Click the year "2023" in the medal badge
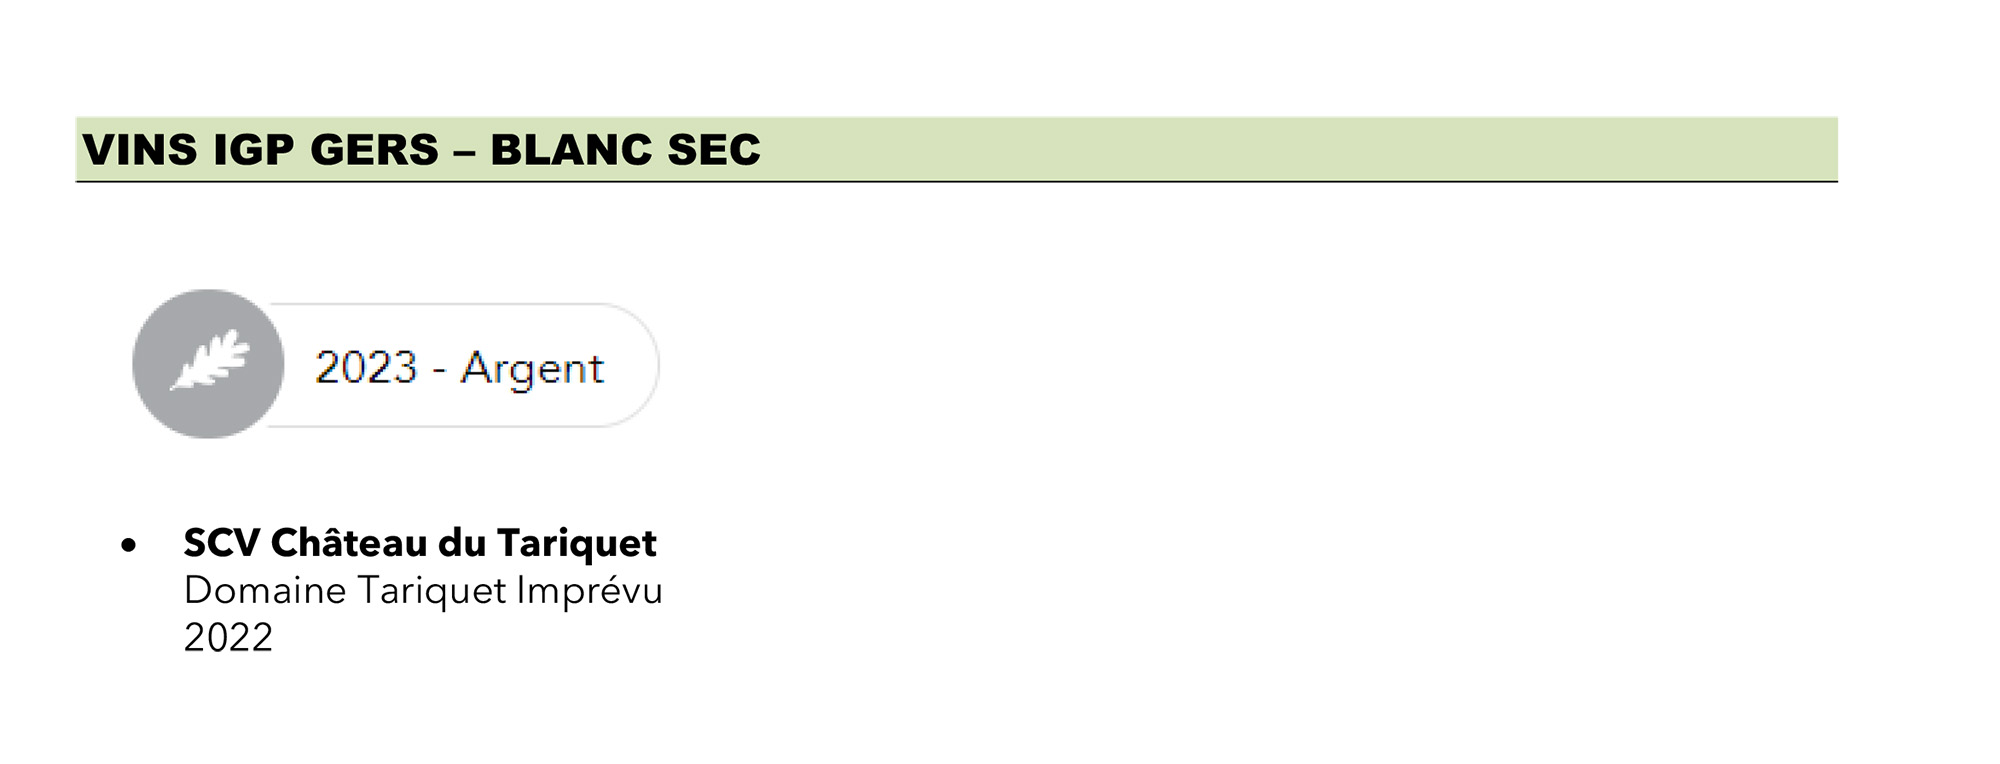This screenshot has width=2000, height=764. [x=366, y=367]
